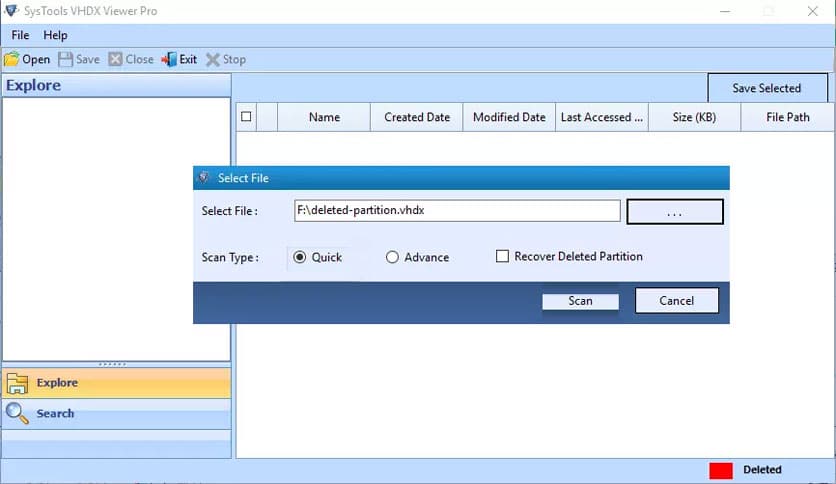Open the File menu
This screenshot has height=484, width=836.
[20, 35]
